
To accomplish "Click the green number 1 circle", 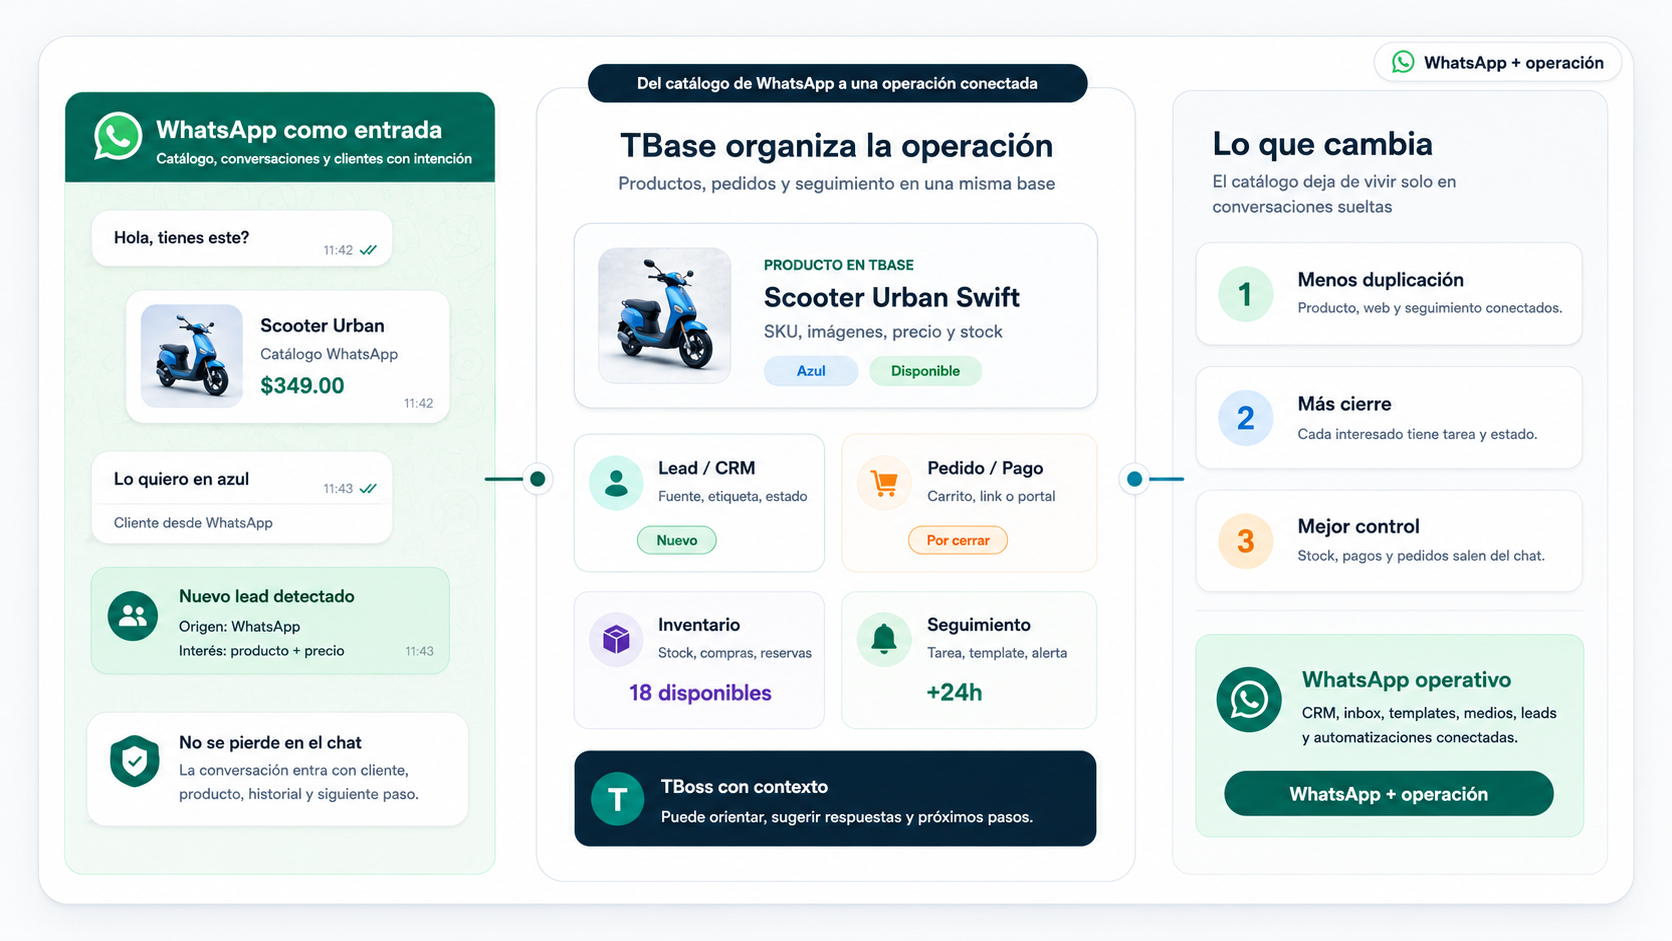I will pyautogui.click(x=1245, y=294).
